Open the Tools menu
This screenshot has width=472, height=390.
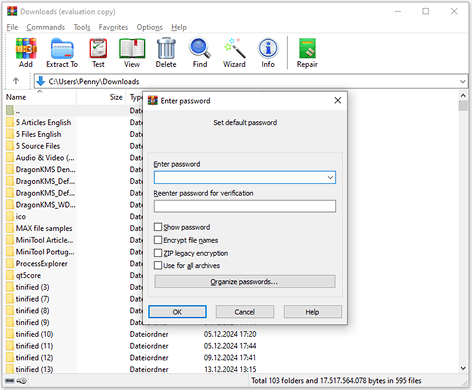[82, 27]
